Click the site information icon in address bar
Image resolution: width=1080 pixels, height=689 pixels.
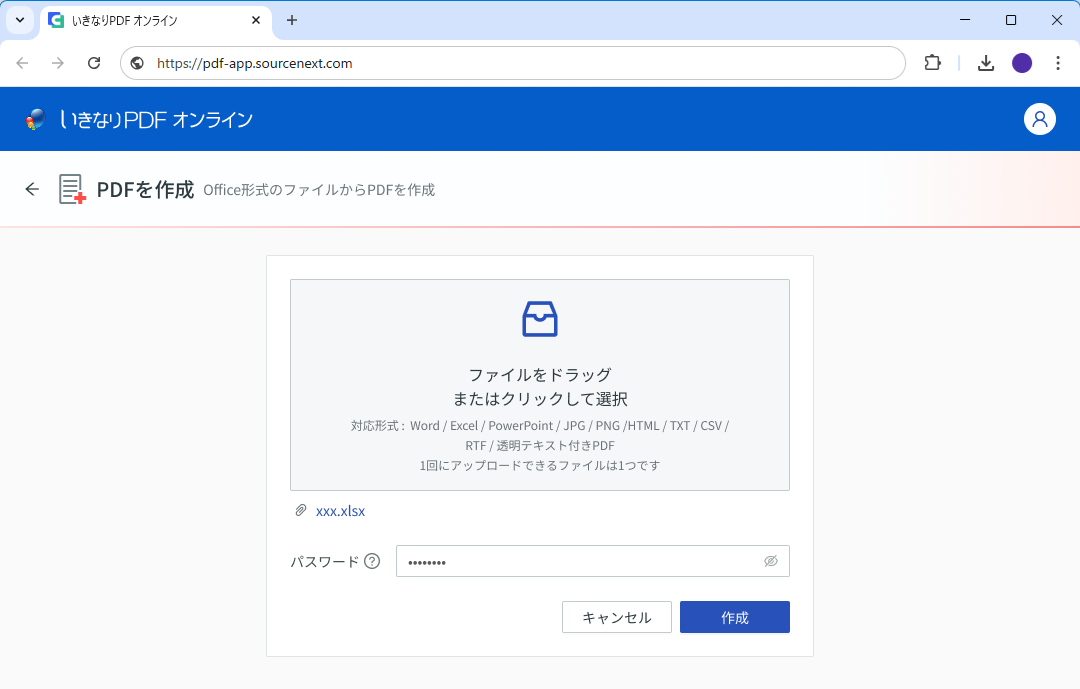135,62
